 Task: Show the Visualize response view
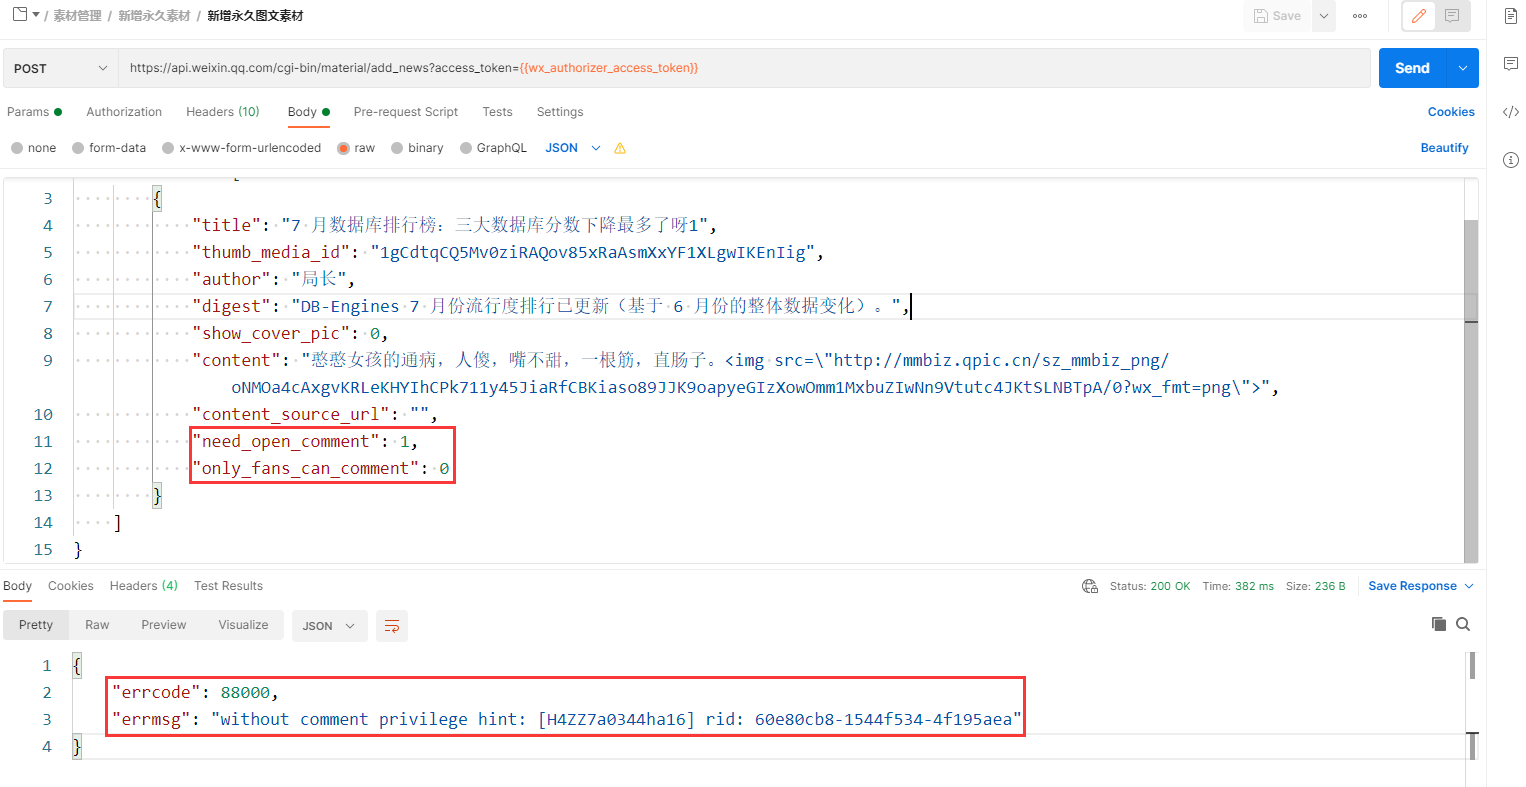[243, 625]
